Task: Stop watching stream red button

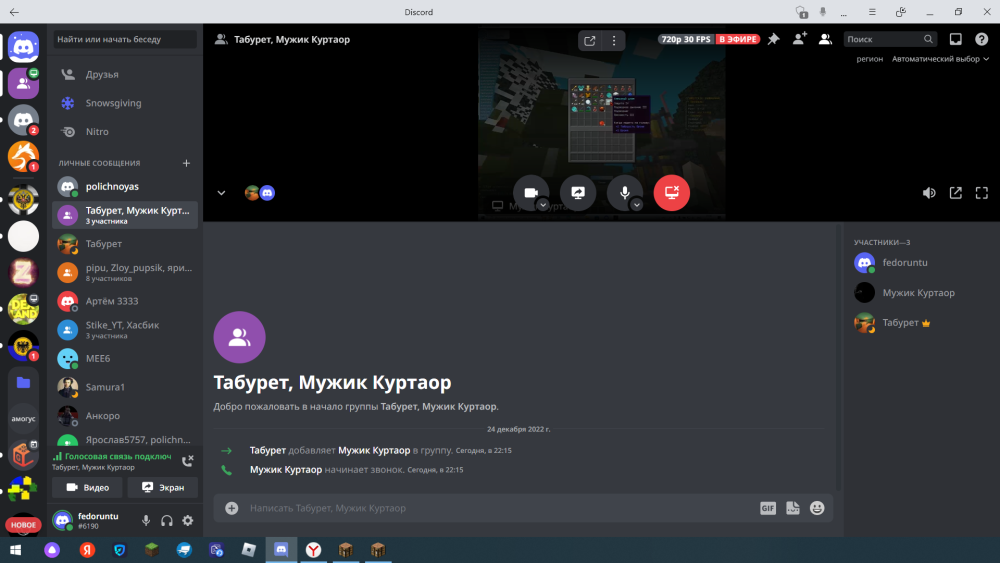Action: click(672, 193)
